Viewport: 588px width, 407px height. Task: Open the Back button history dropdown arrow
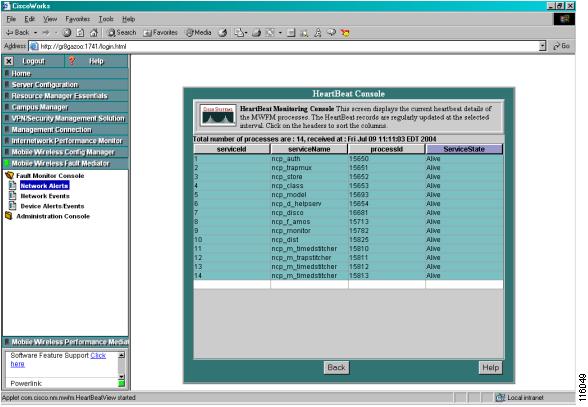35,33
